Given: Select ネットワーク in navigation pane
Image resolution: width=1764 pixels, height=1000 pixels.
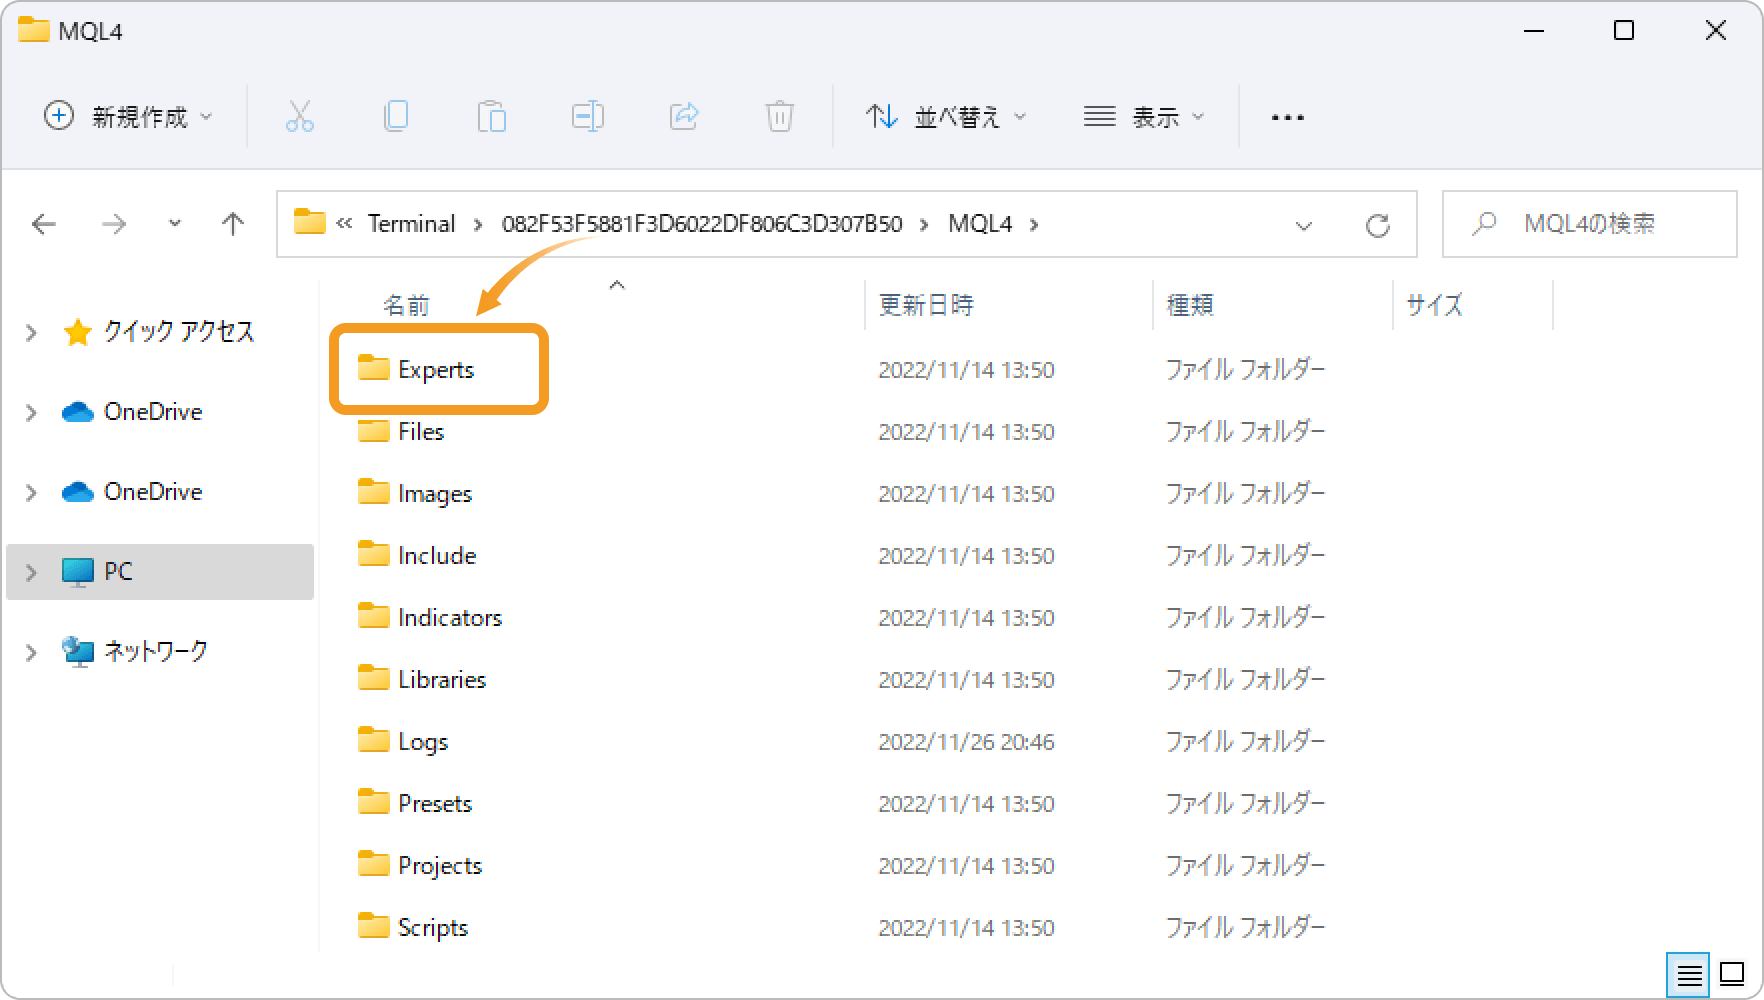Looking at the screenshot, I should [156, 652].
